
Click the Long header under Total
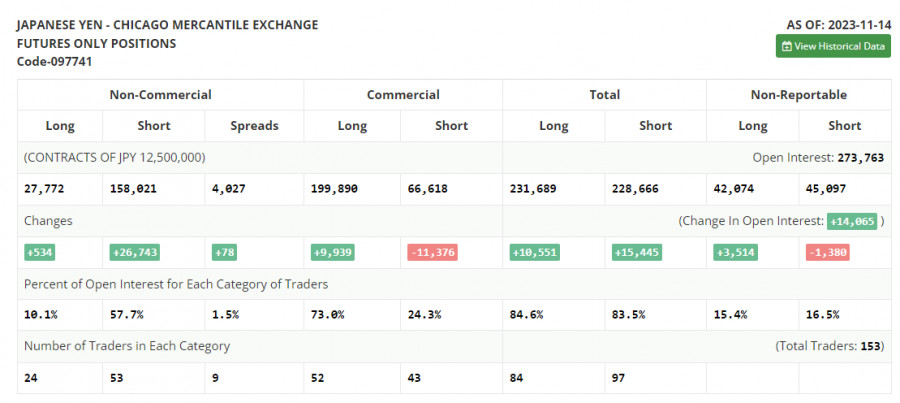pos(553,126)
